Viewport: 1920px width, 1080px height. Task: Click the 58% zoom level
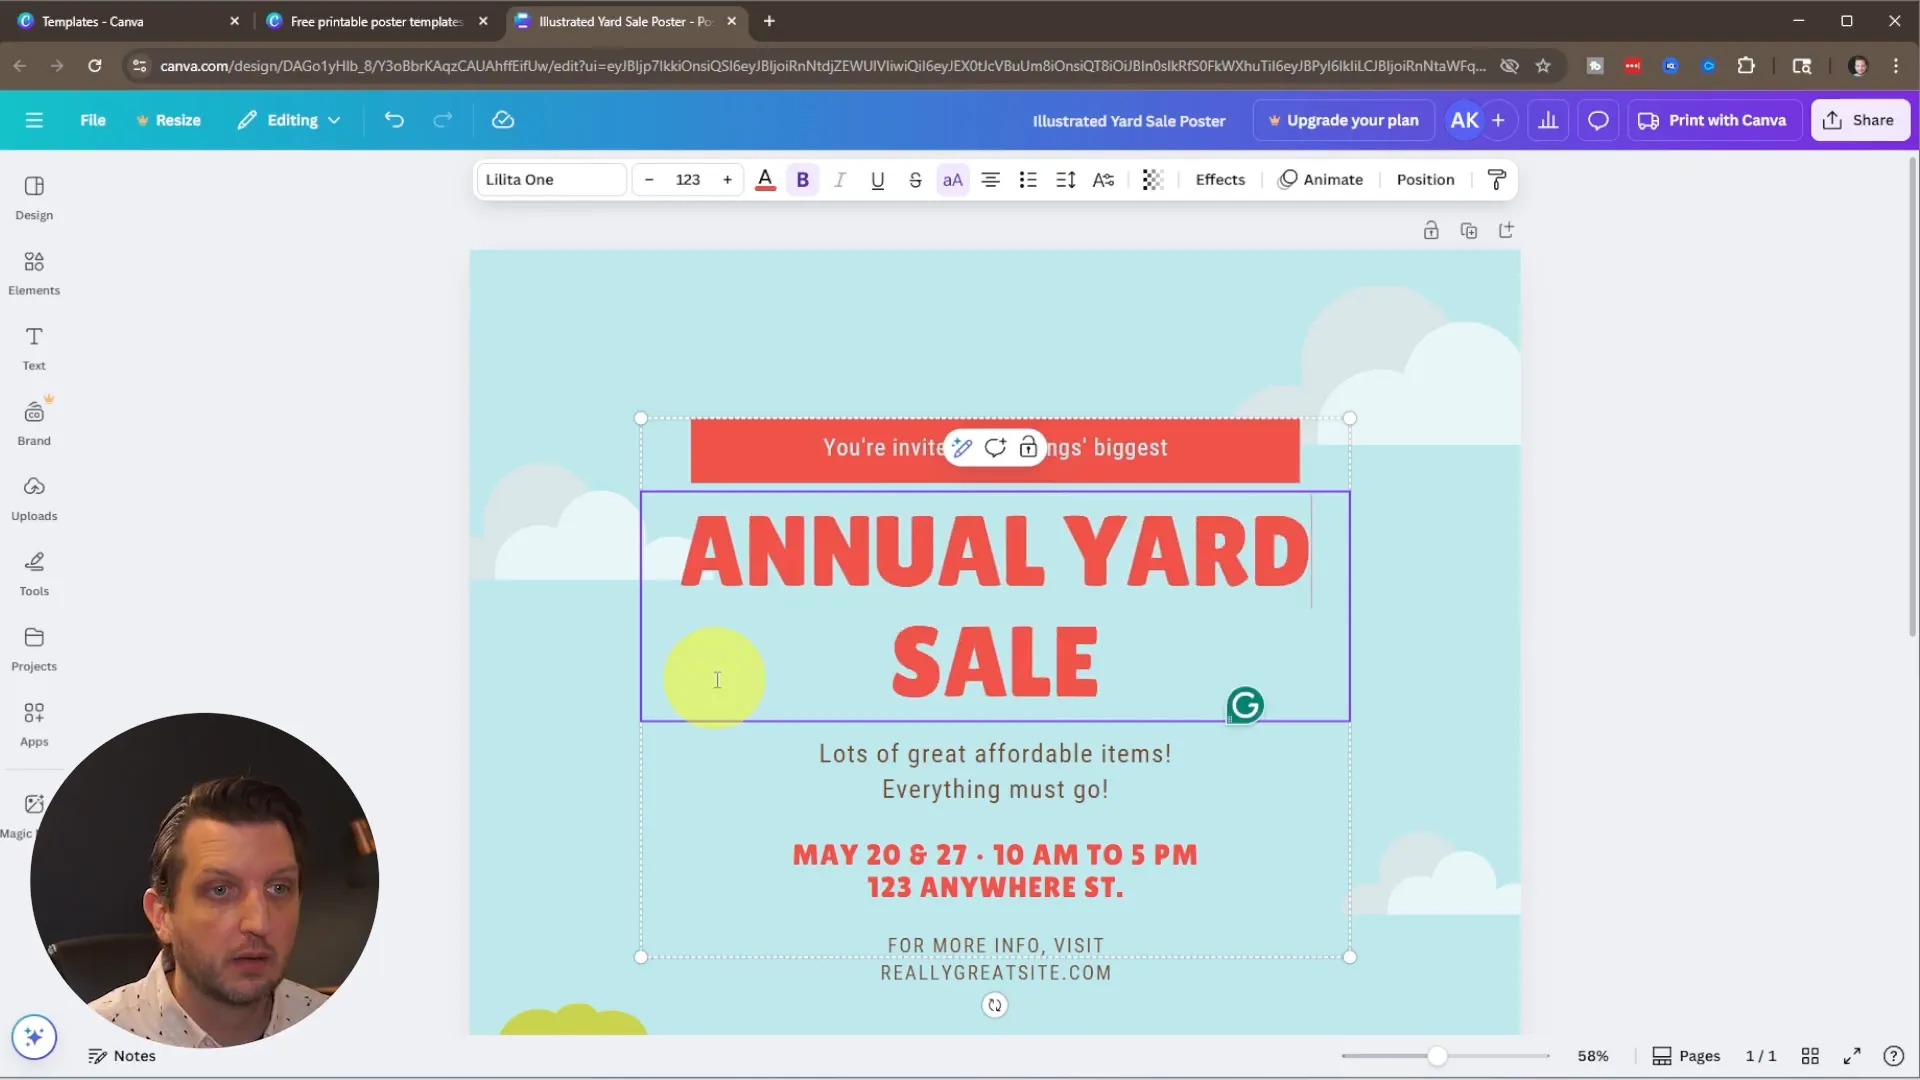coord(1593,1056)
